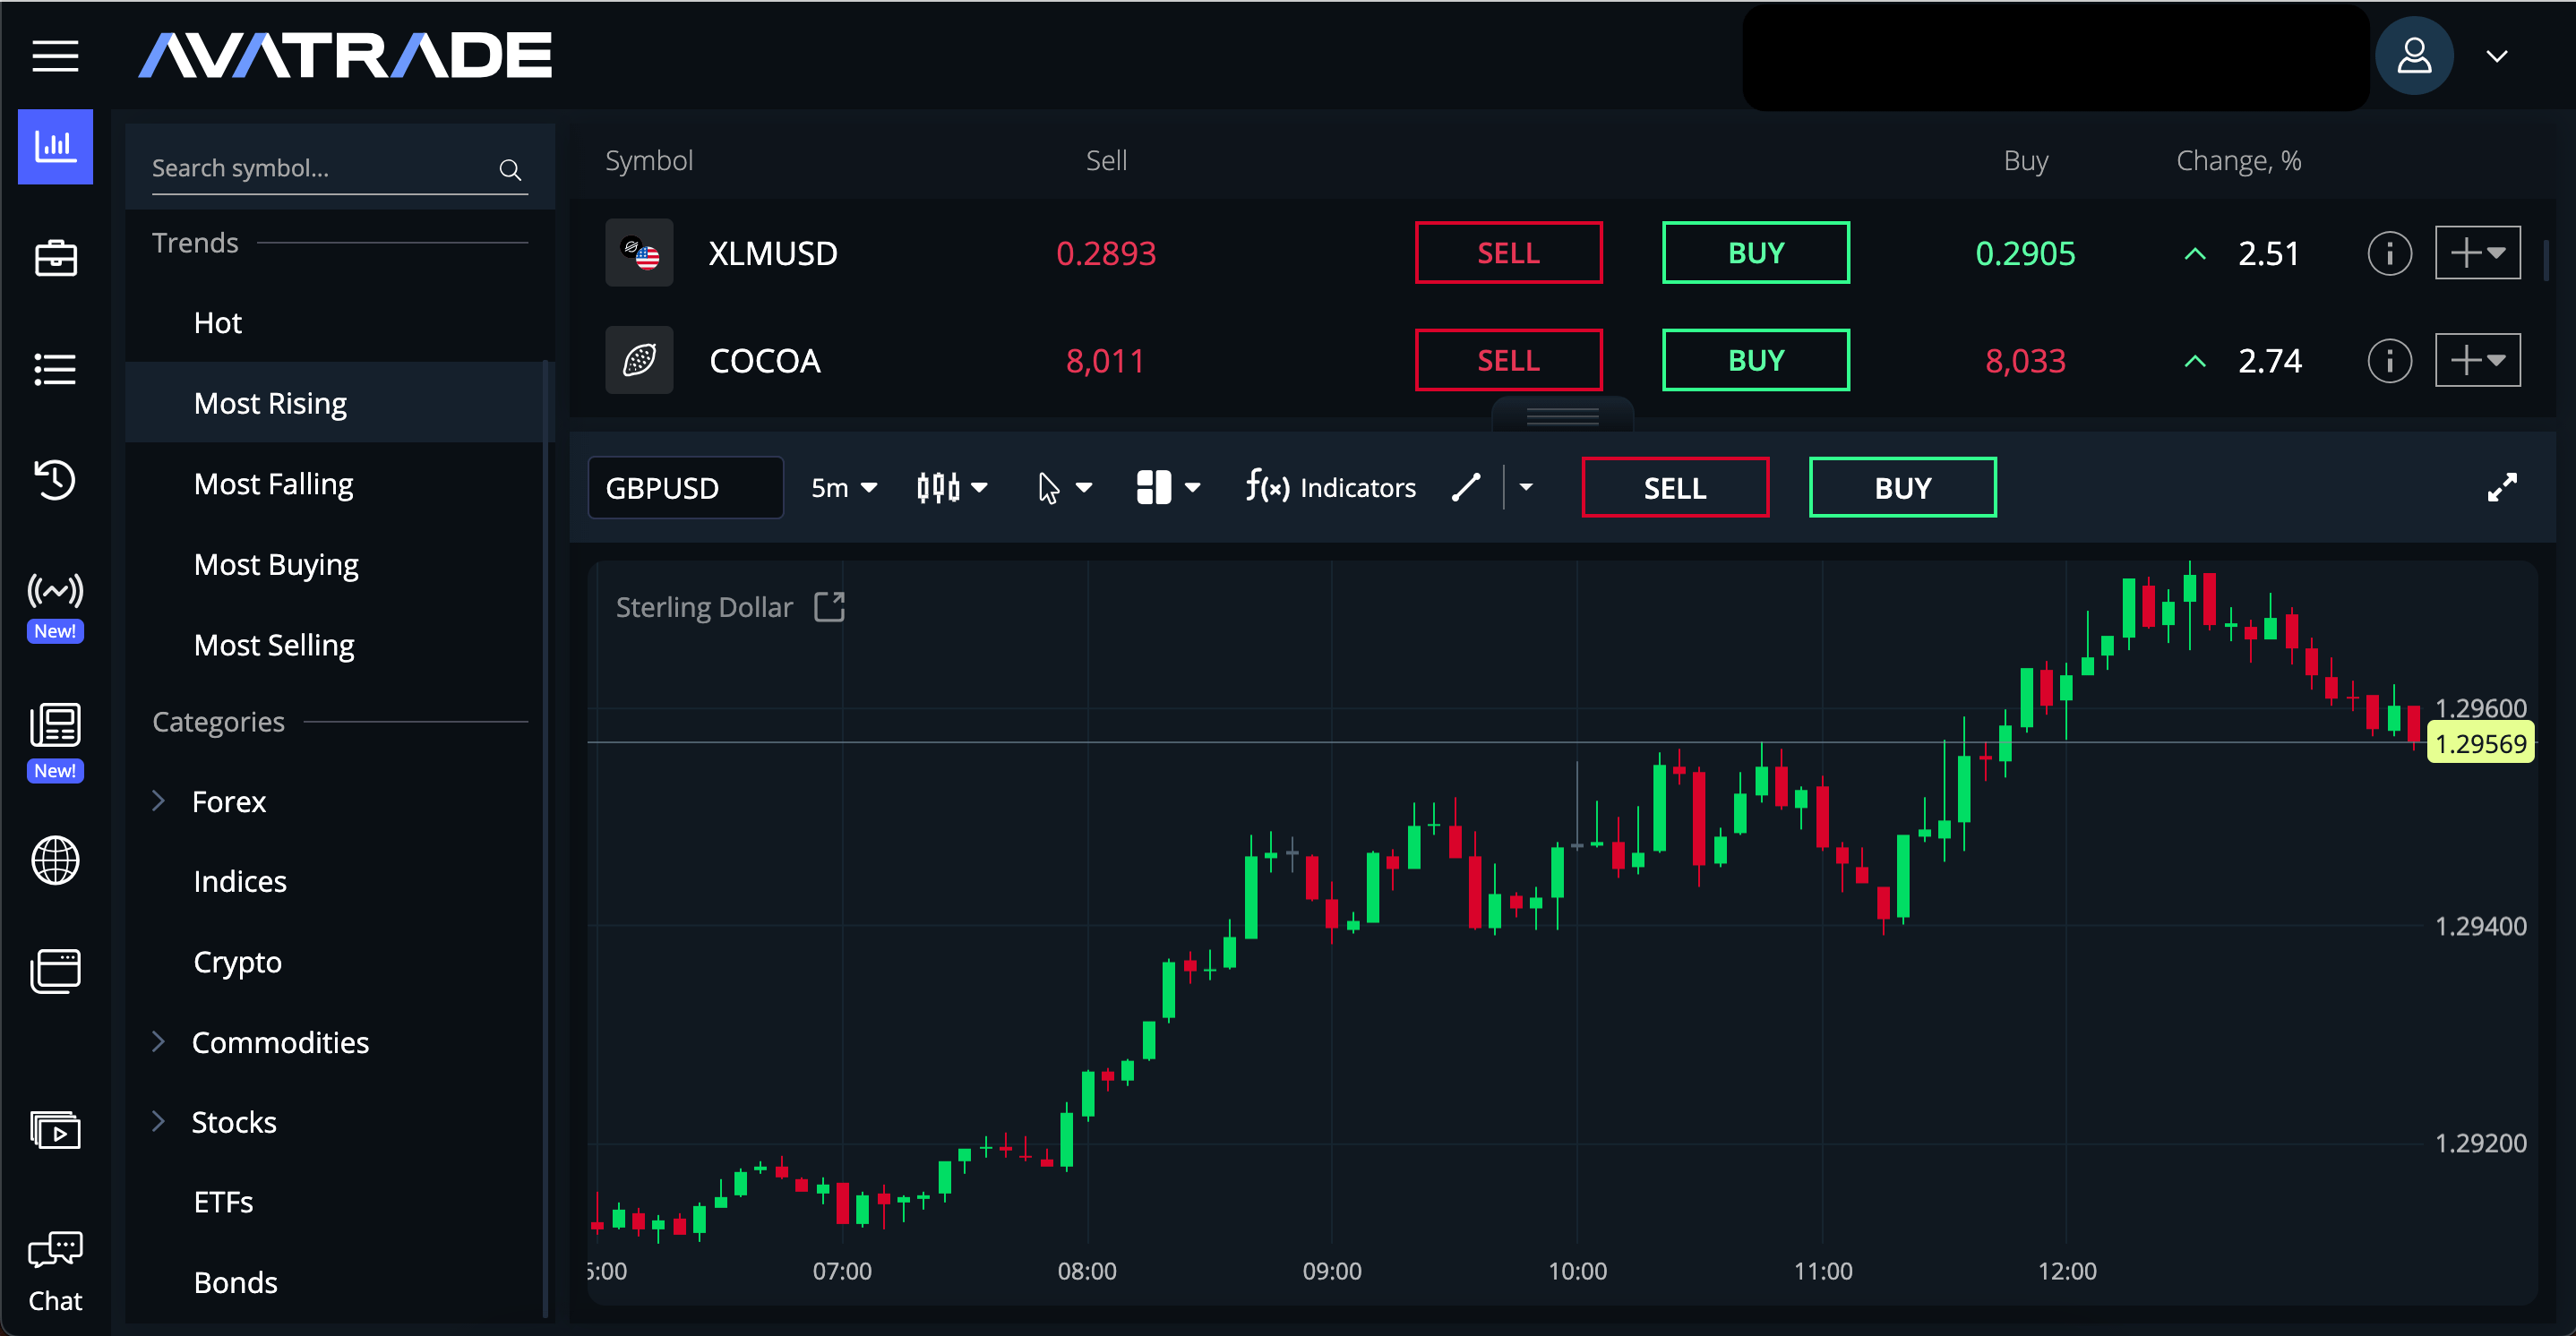Screen dimensions: 2576x1336
Task: Click the panel resize handle above chart
Action: [1562, 416]
